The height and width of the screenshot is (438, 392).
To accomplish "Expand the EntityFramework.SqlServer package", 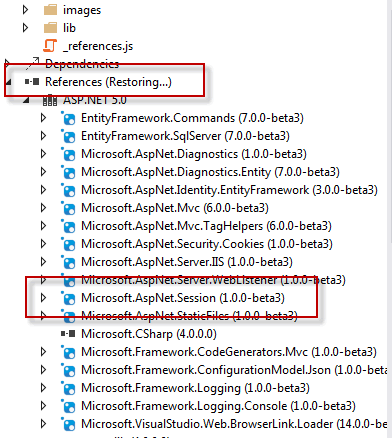I will (x=43, y=136).
